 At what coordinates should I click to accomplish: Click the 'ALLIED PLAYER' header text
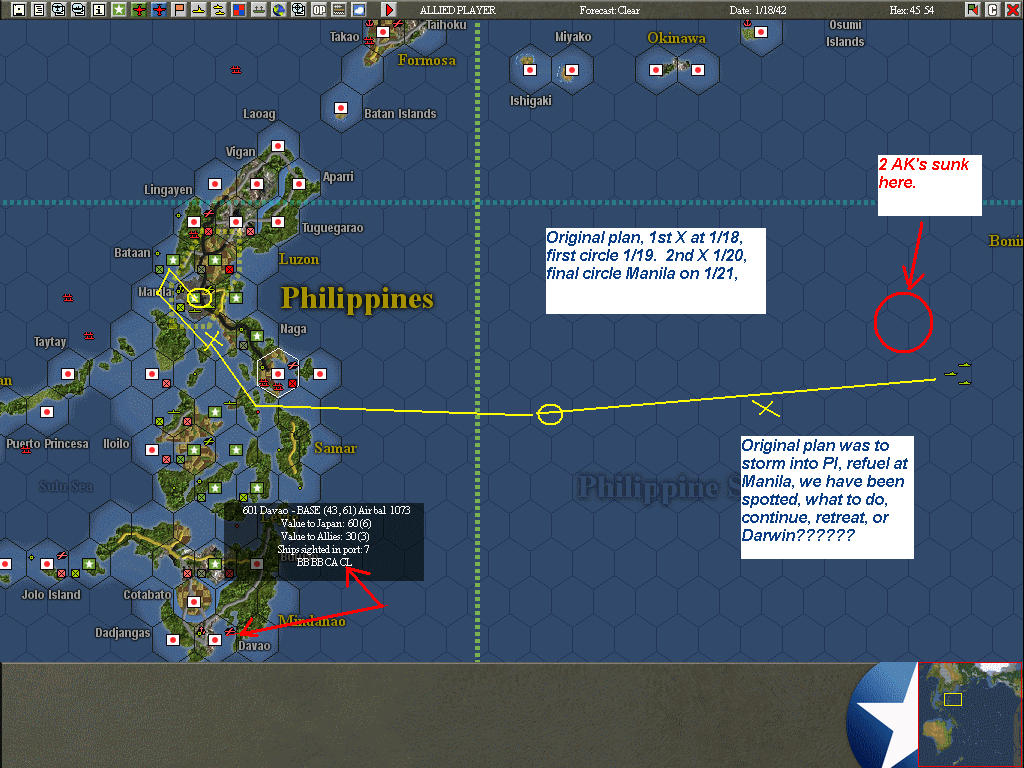click(x=457, y=10)
